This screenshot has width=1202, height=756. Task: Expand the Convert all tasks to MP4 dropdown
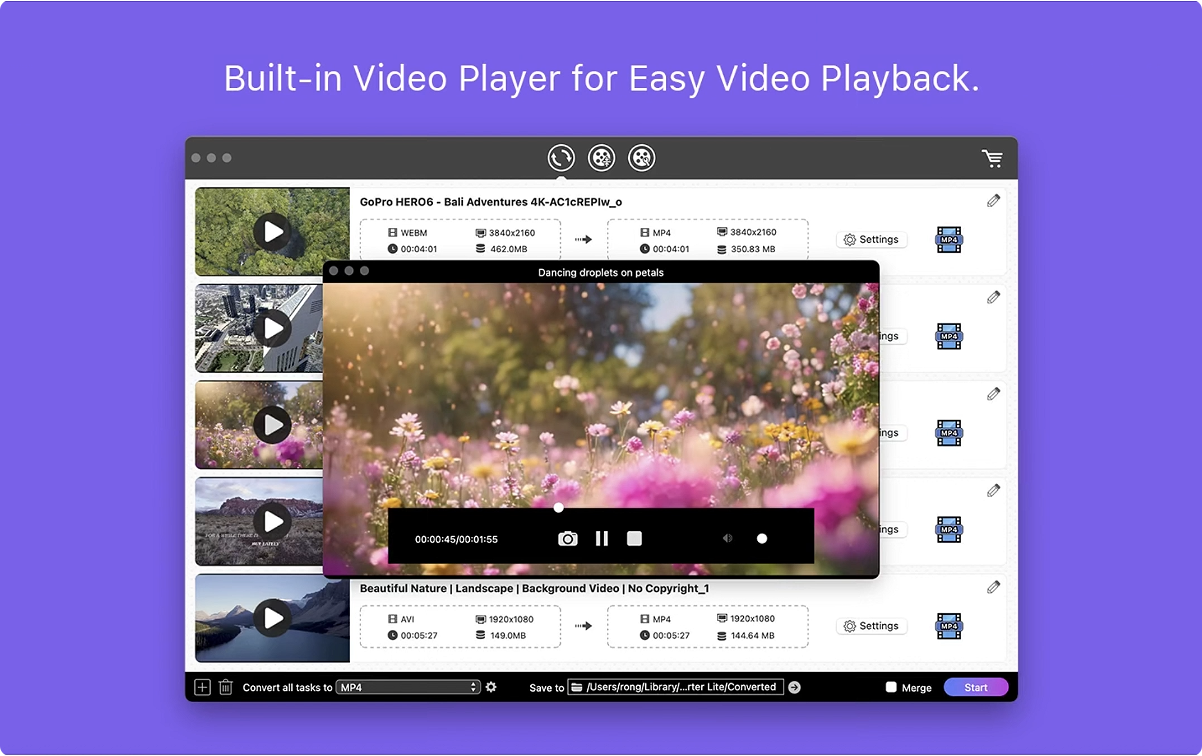tap(408, 687)
